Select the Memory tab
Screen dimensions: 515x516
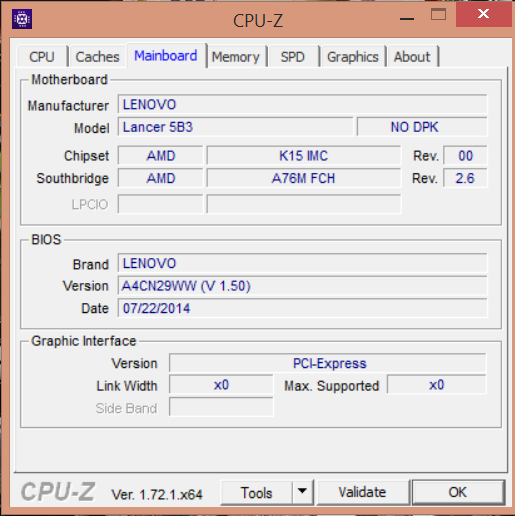pyautogui.click(x=236, y=57)
